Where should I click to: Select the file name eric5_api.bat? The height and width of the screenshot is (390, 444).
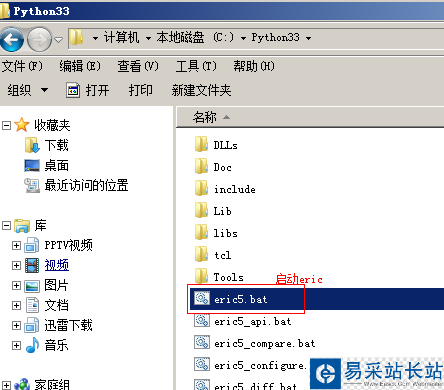(253, 321)
